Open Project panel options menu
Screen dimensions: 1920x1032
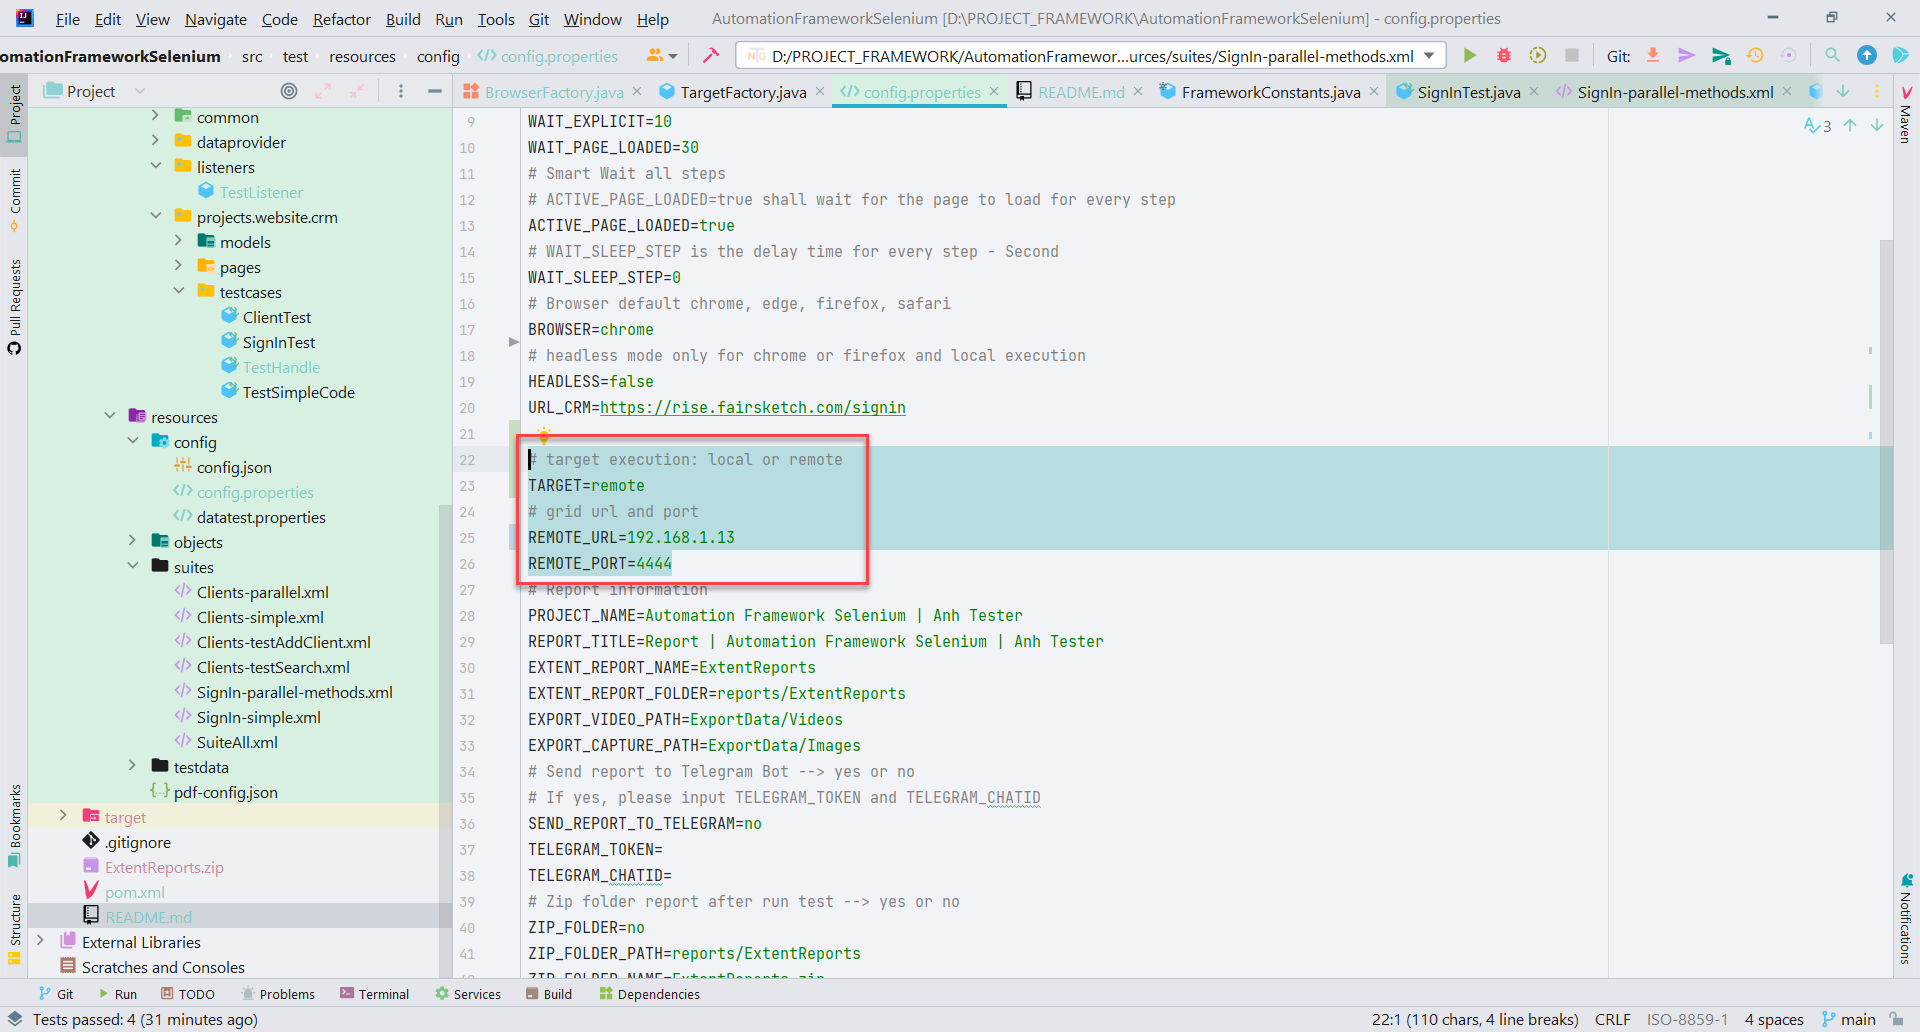[401, 91]
